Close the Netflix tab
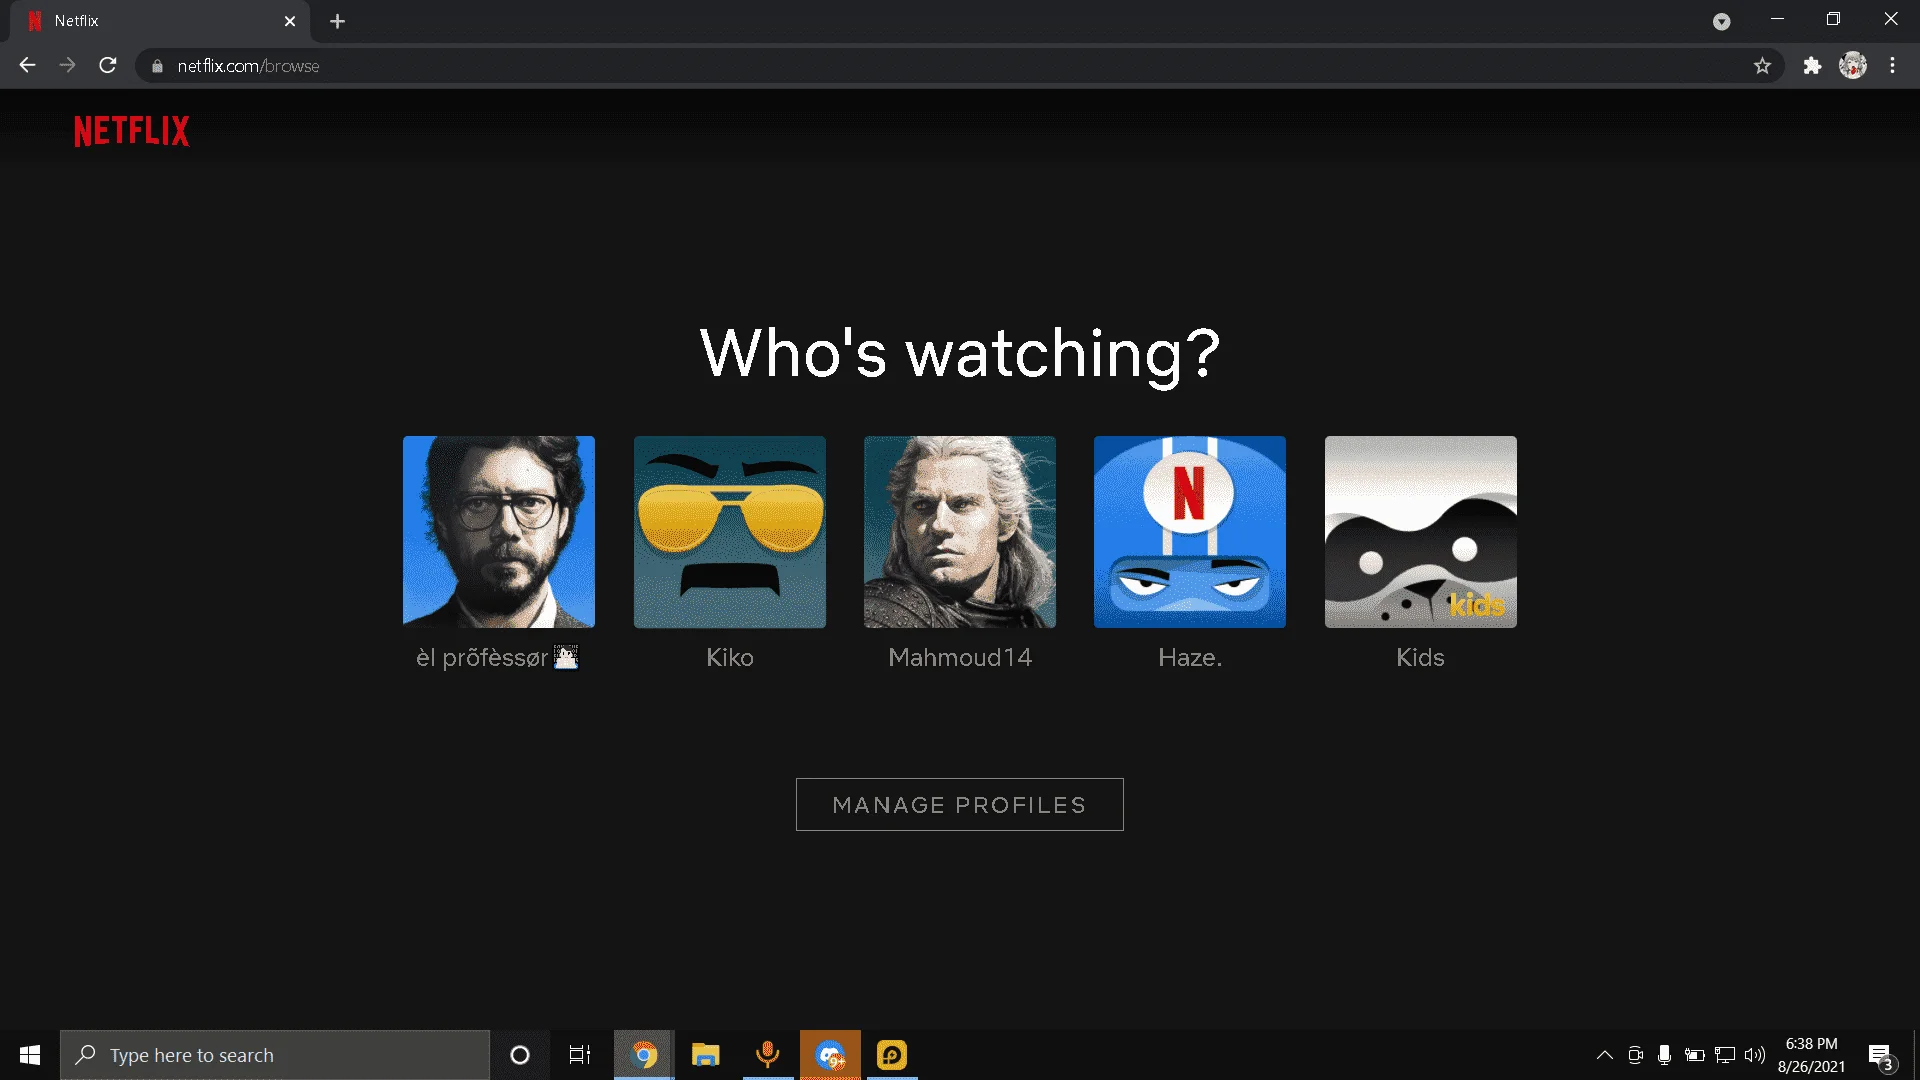1920x1080 pixels. tap(290, 21)
